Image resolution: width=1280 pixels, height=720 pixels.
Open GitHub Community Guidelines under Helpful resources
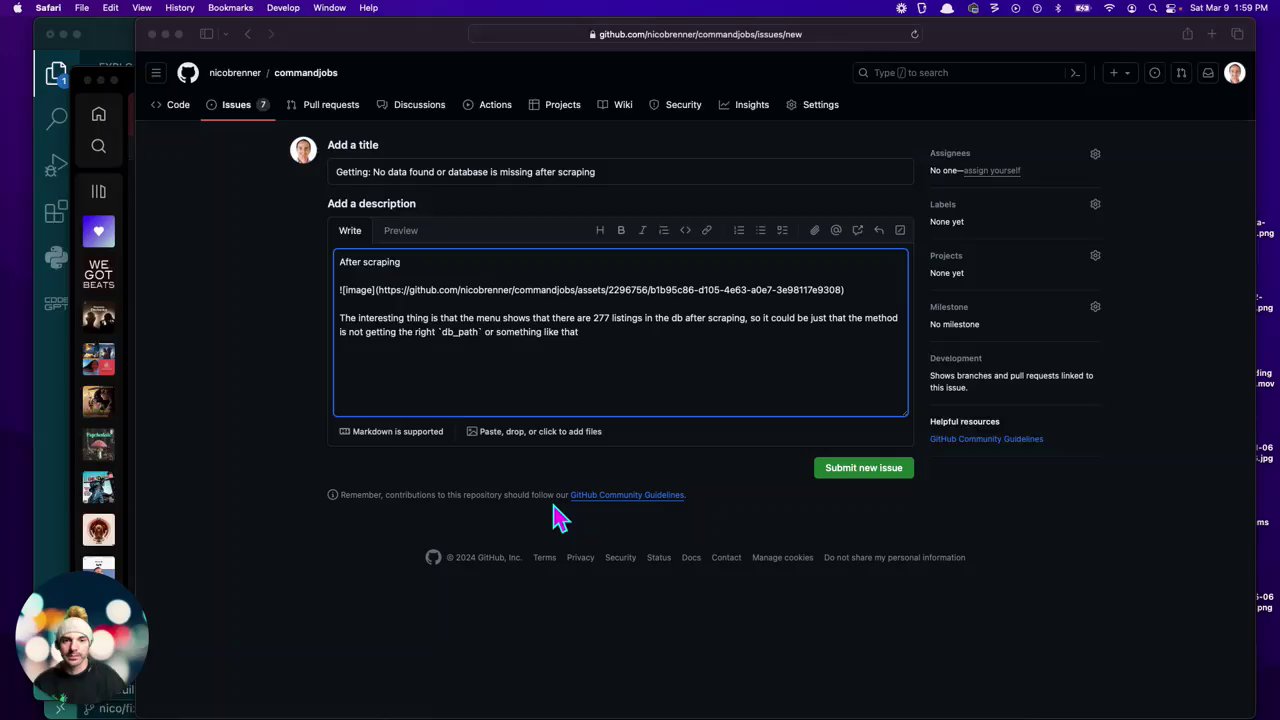(x=986, y=439)
